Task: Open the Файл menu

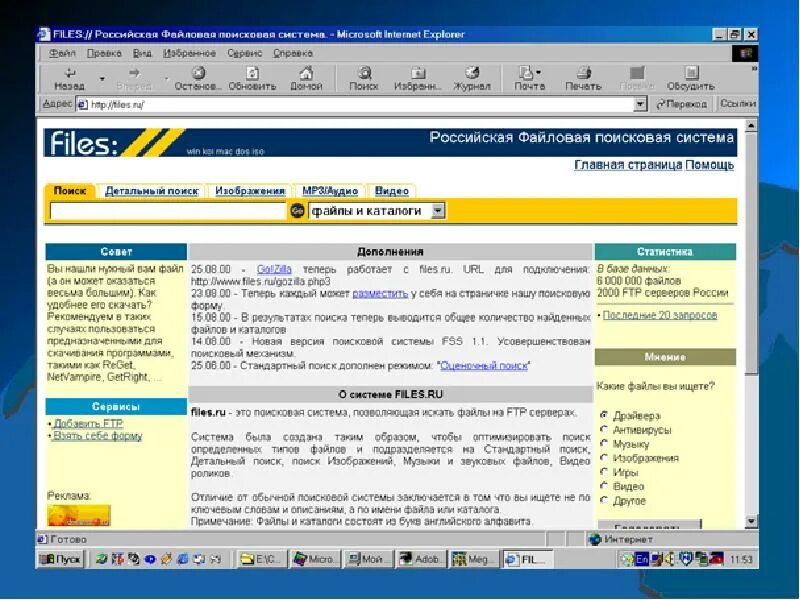Action: (62, 53)
